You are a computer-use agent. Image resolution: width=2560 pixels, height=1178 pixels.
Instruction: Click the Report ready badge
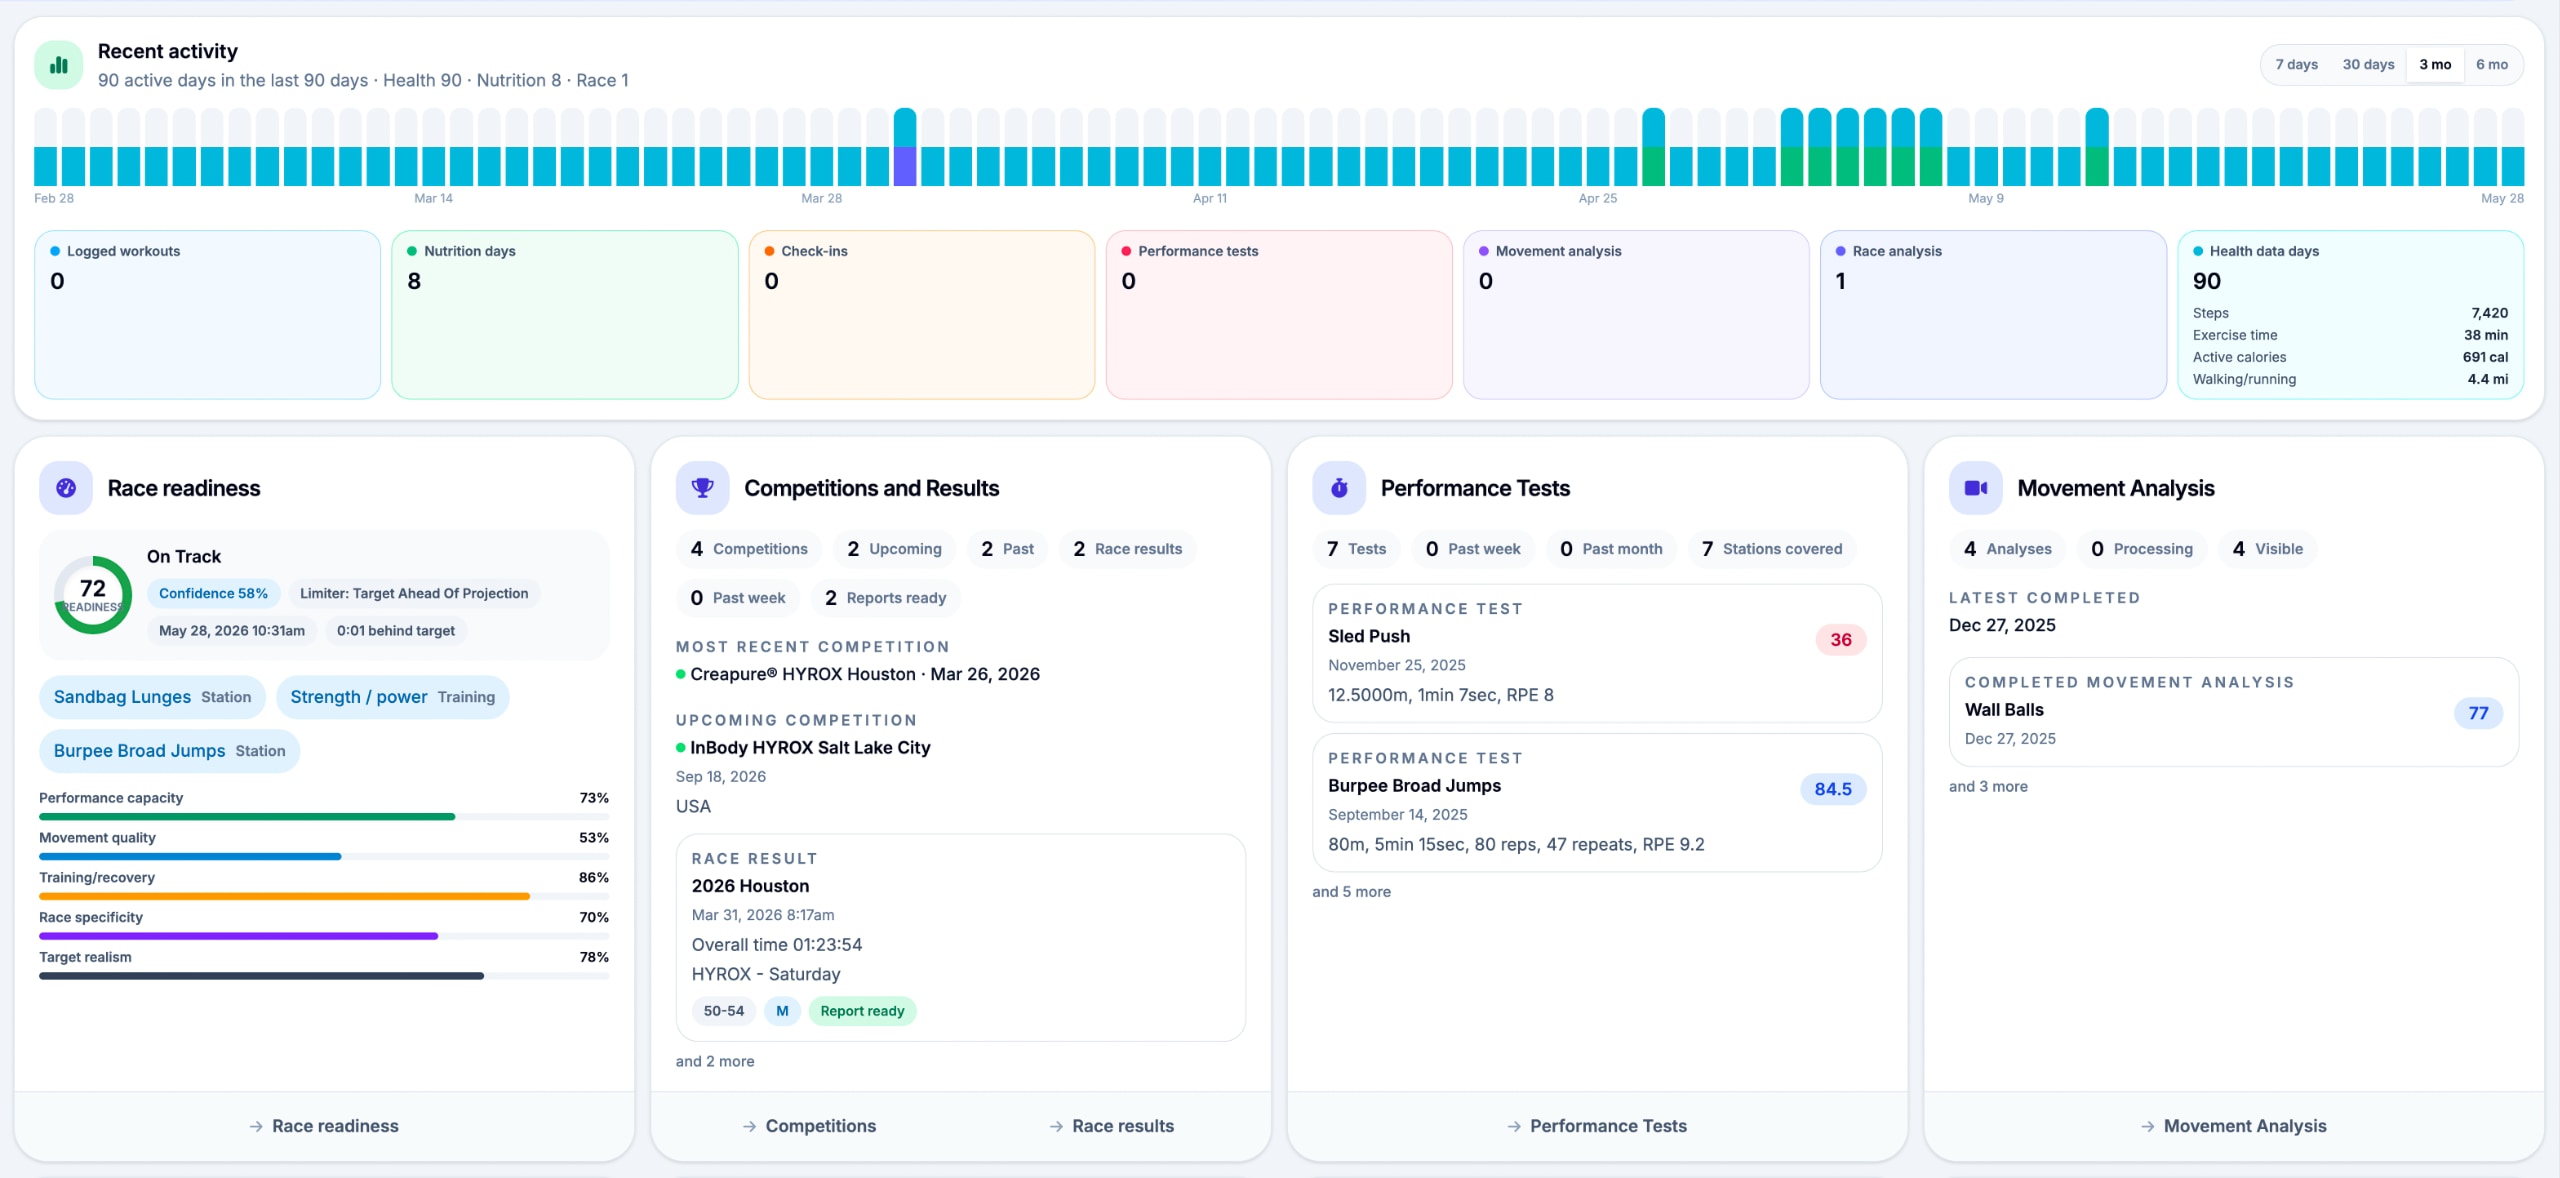click(x=862, y=1012)
